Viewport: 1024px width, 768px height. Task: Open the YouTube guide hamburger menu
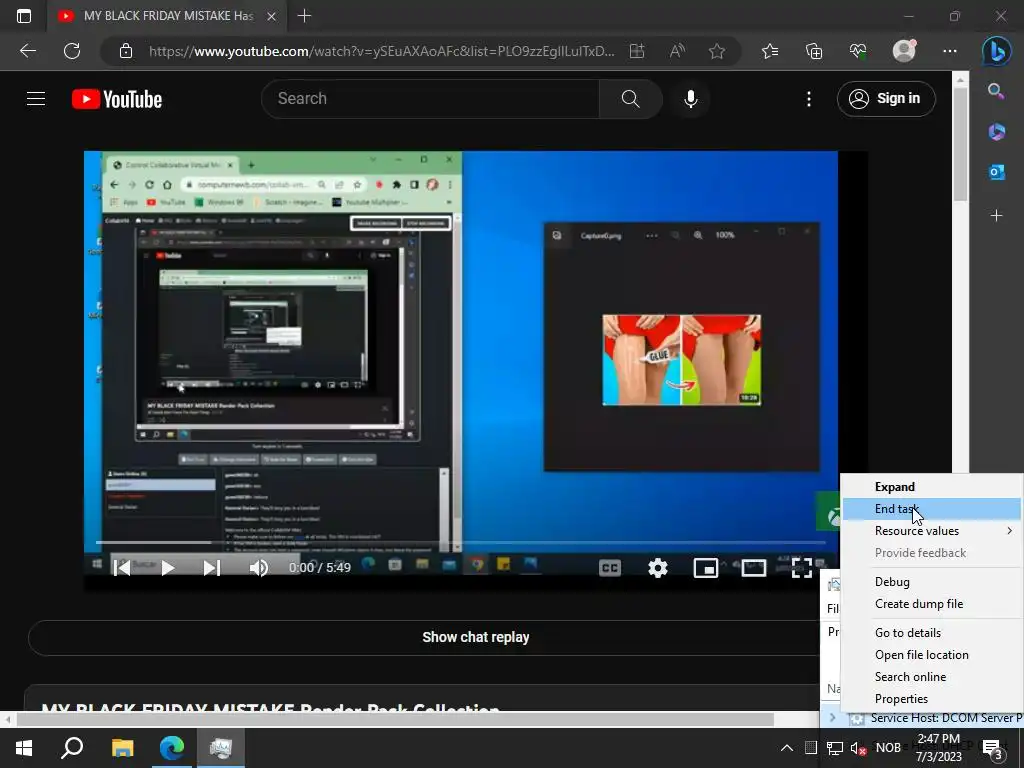tap(36, 99)
